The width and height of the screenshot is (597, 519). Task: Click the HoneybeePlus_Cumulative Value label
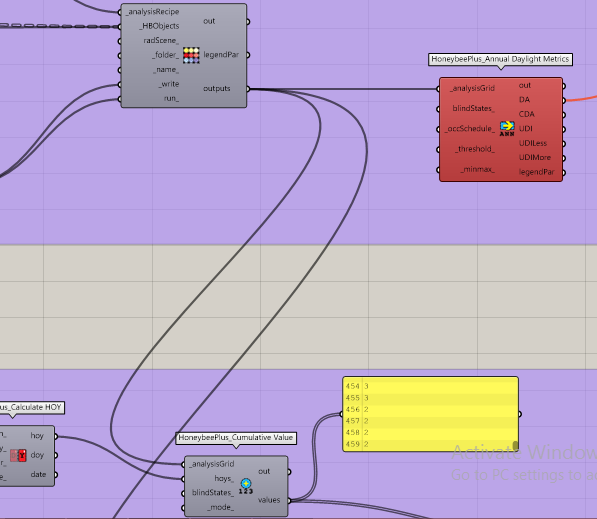coord(236,438)
